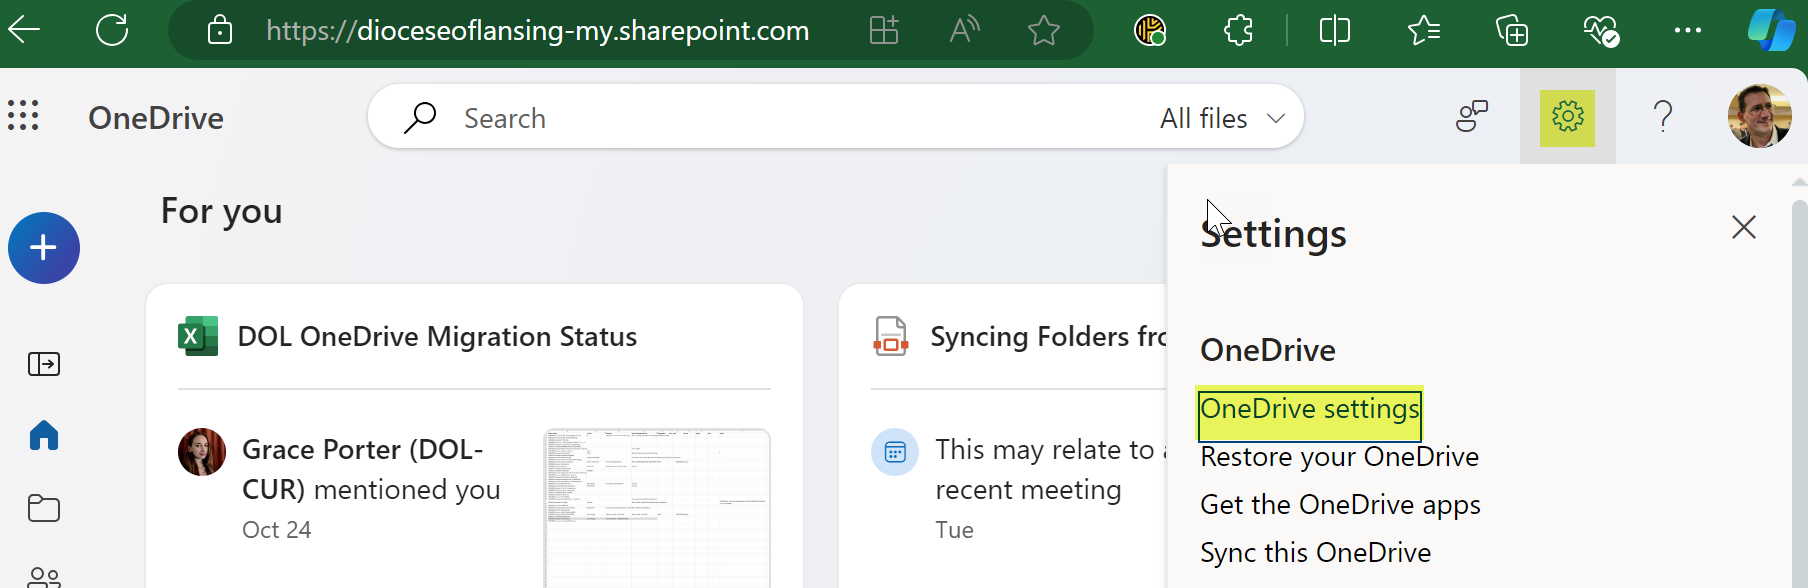Close settings via the gear icon
The image size is (1808, 588).
pyautogui.click(x=1568, y=117)
